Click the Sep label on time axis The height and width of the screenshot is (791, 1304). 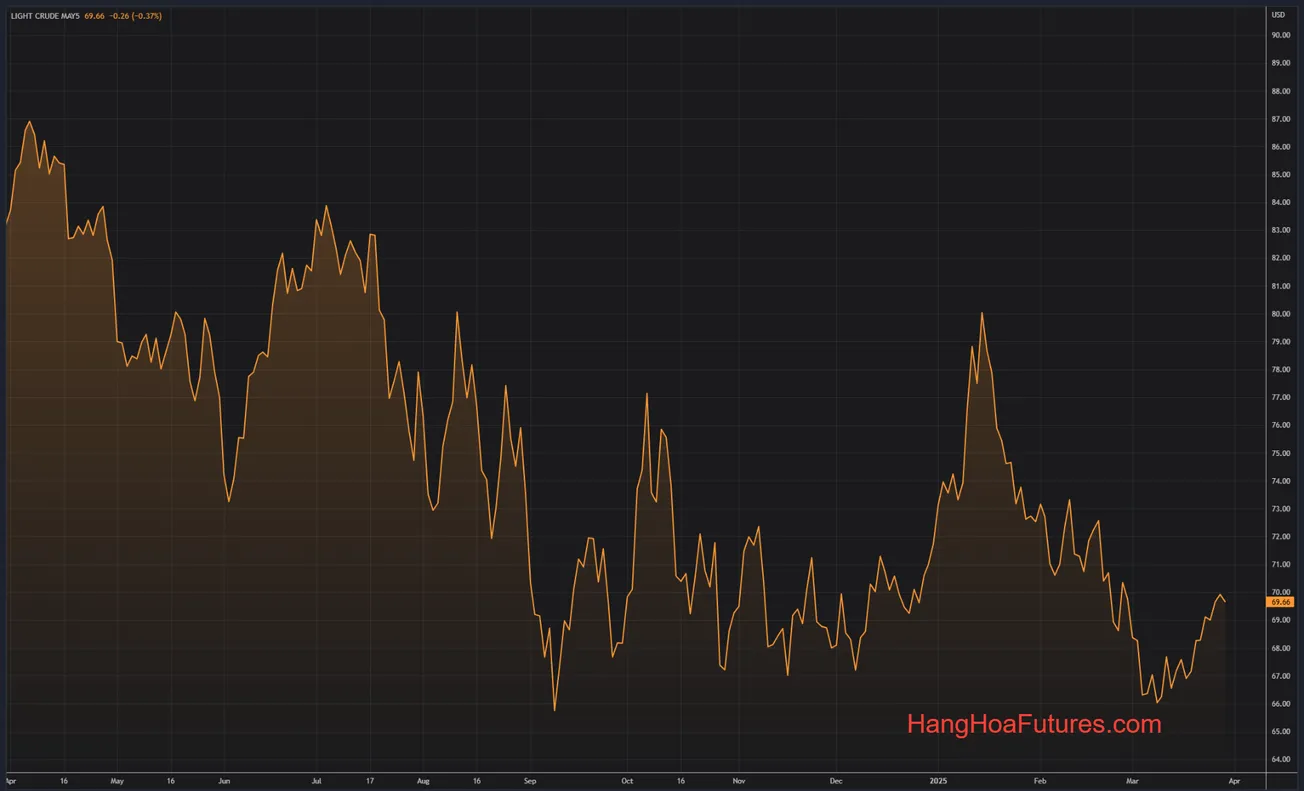tap(530, 780)
